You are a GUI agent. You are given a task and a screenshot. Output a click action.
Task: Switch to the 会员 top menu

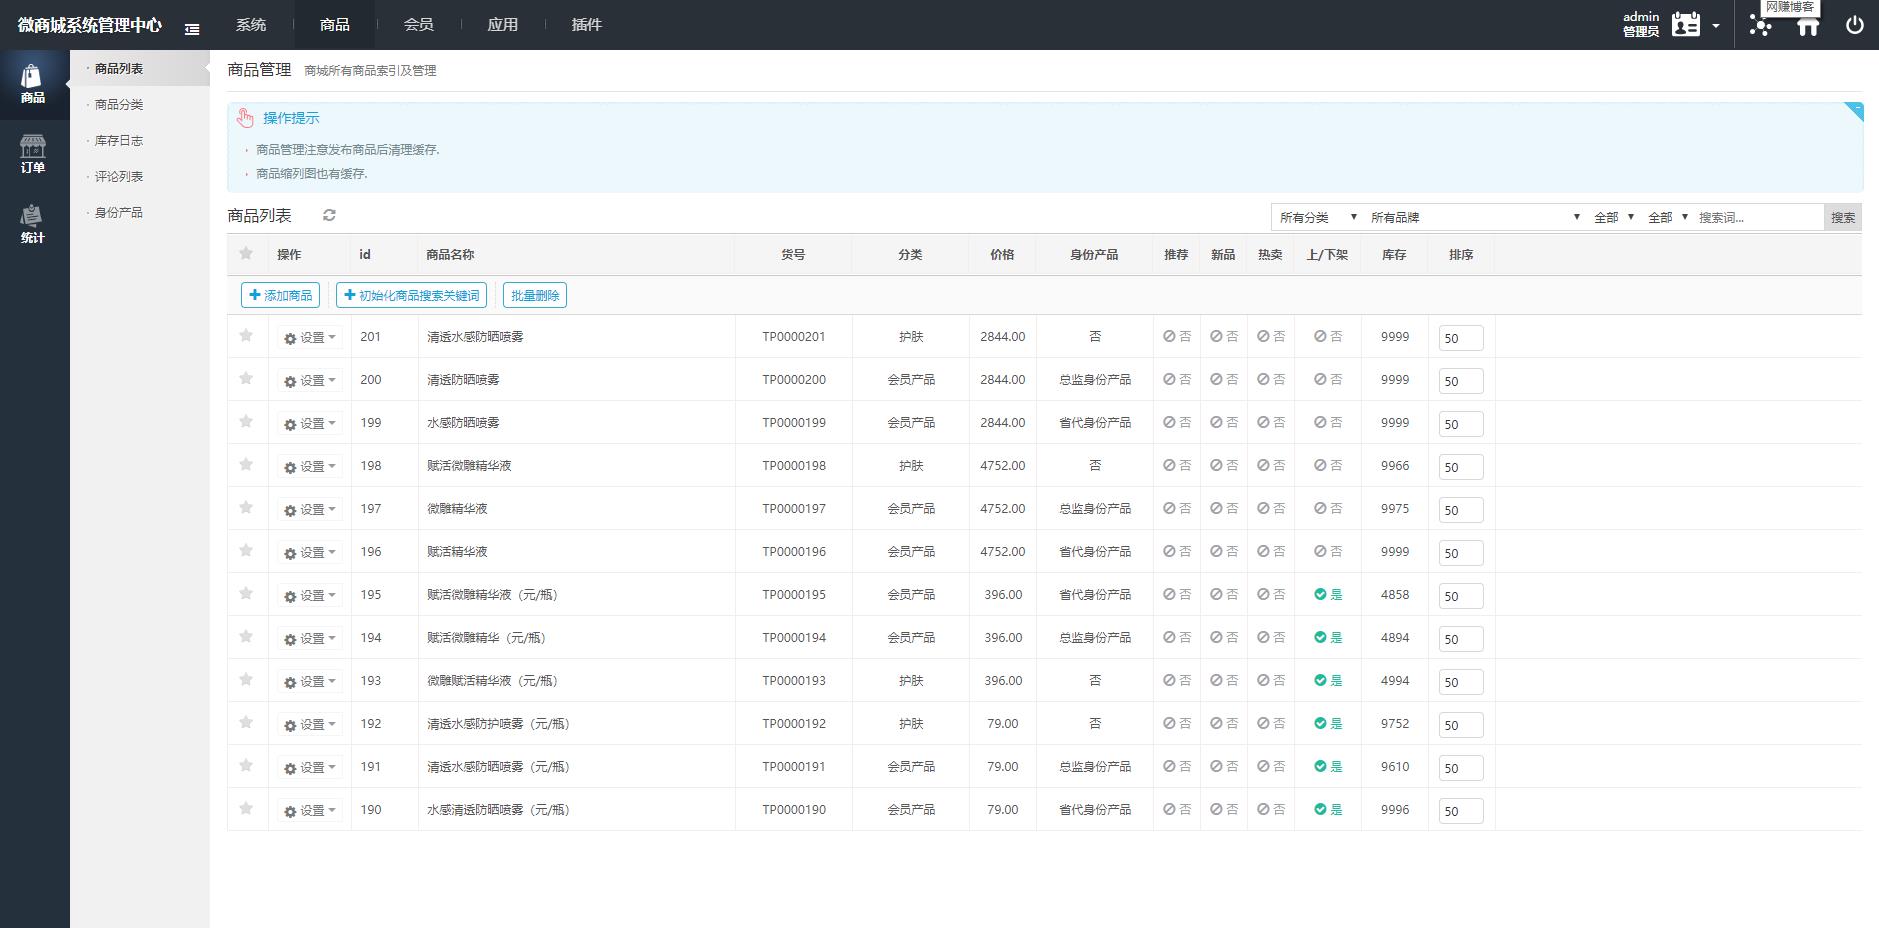(x=419, y=24)
